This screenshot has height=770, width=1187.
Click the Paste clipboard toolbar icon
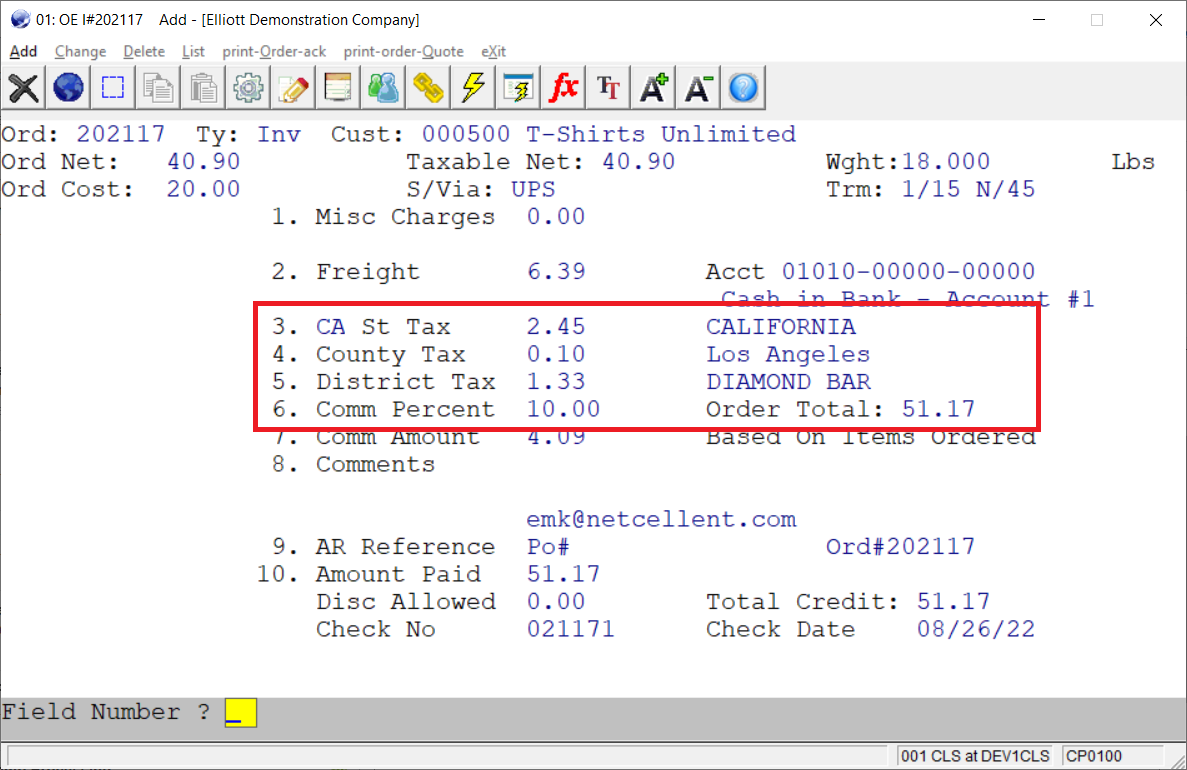[x=203, y=88]
